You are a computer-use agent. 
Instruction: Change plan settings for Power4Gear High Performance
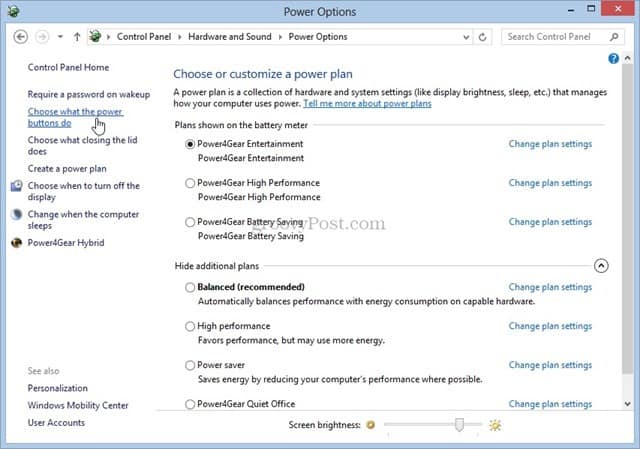pos(550,183)
